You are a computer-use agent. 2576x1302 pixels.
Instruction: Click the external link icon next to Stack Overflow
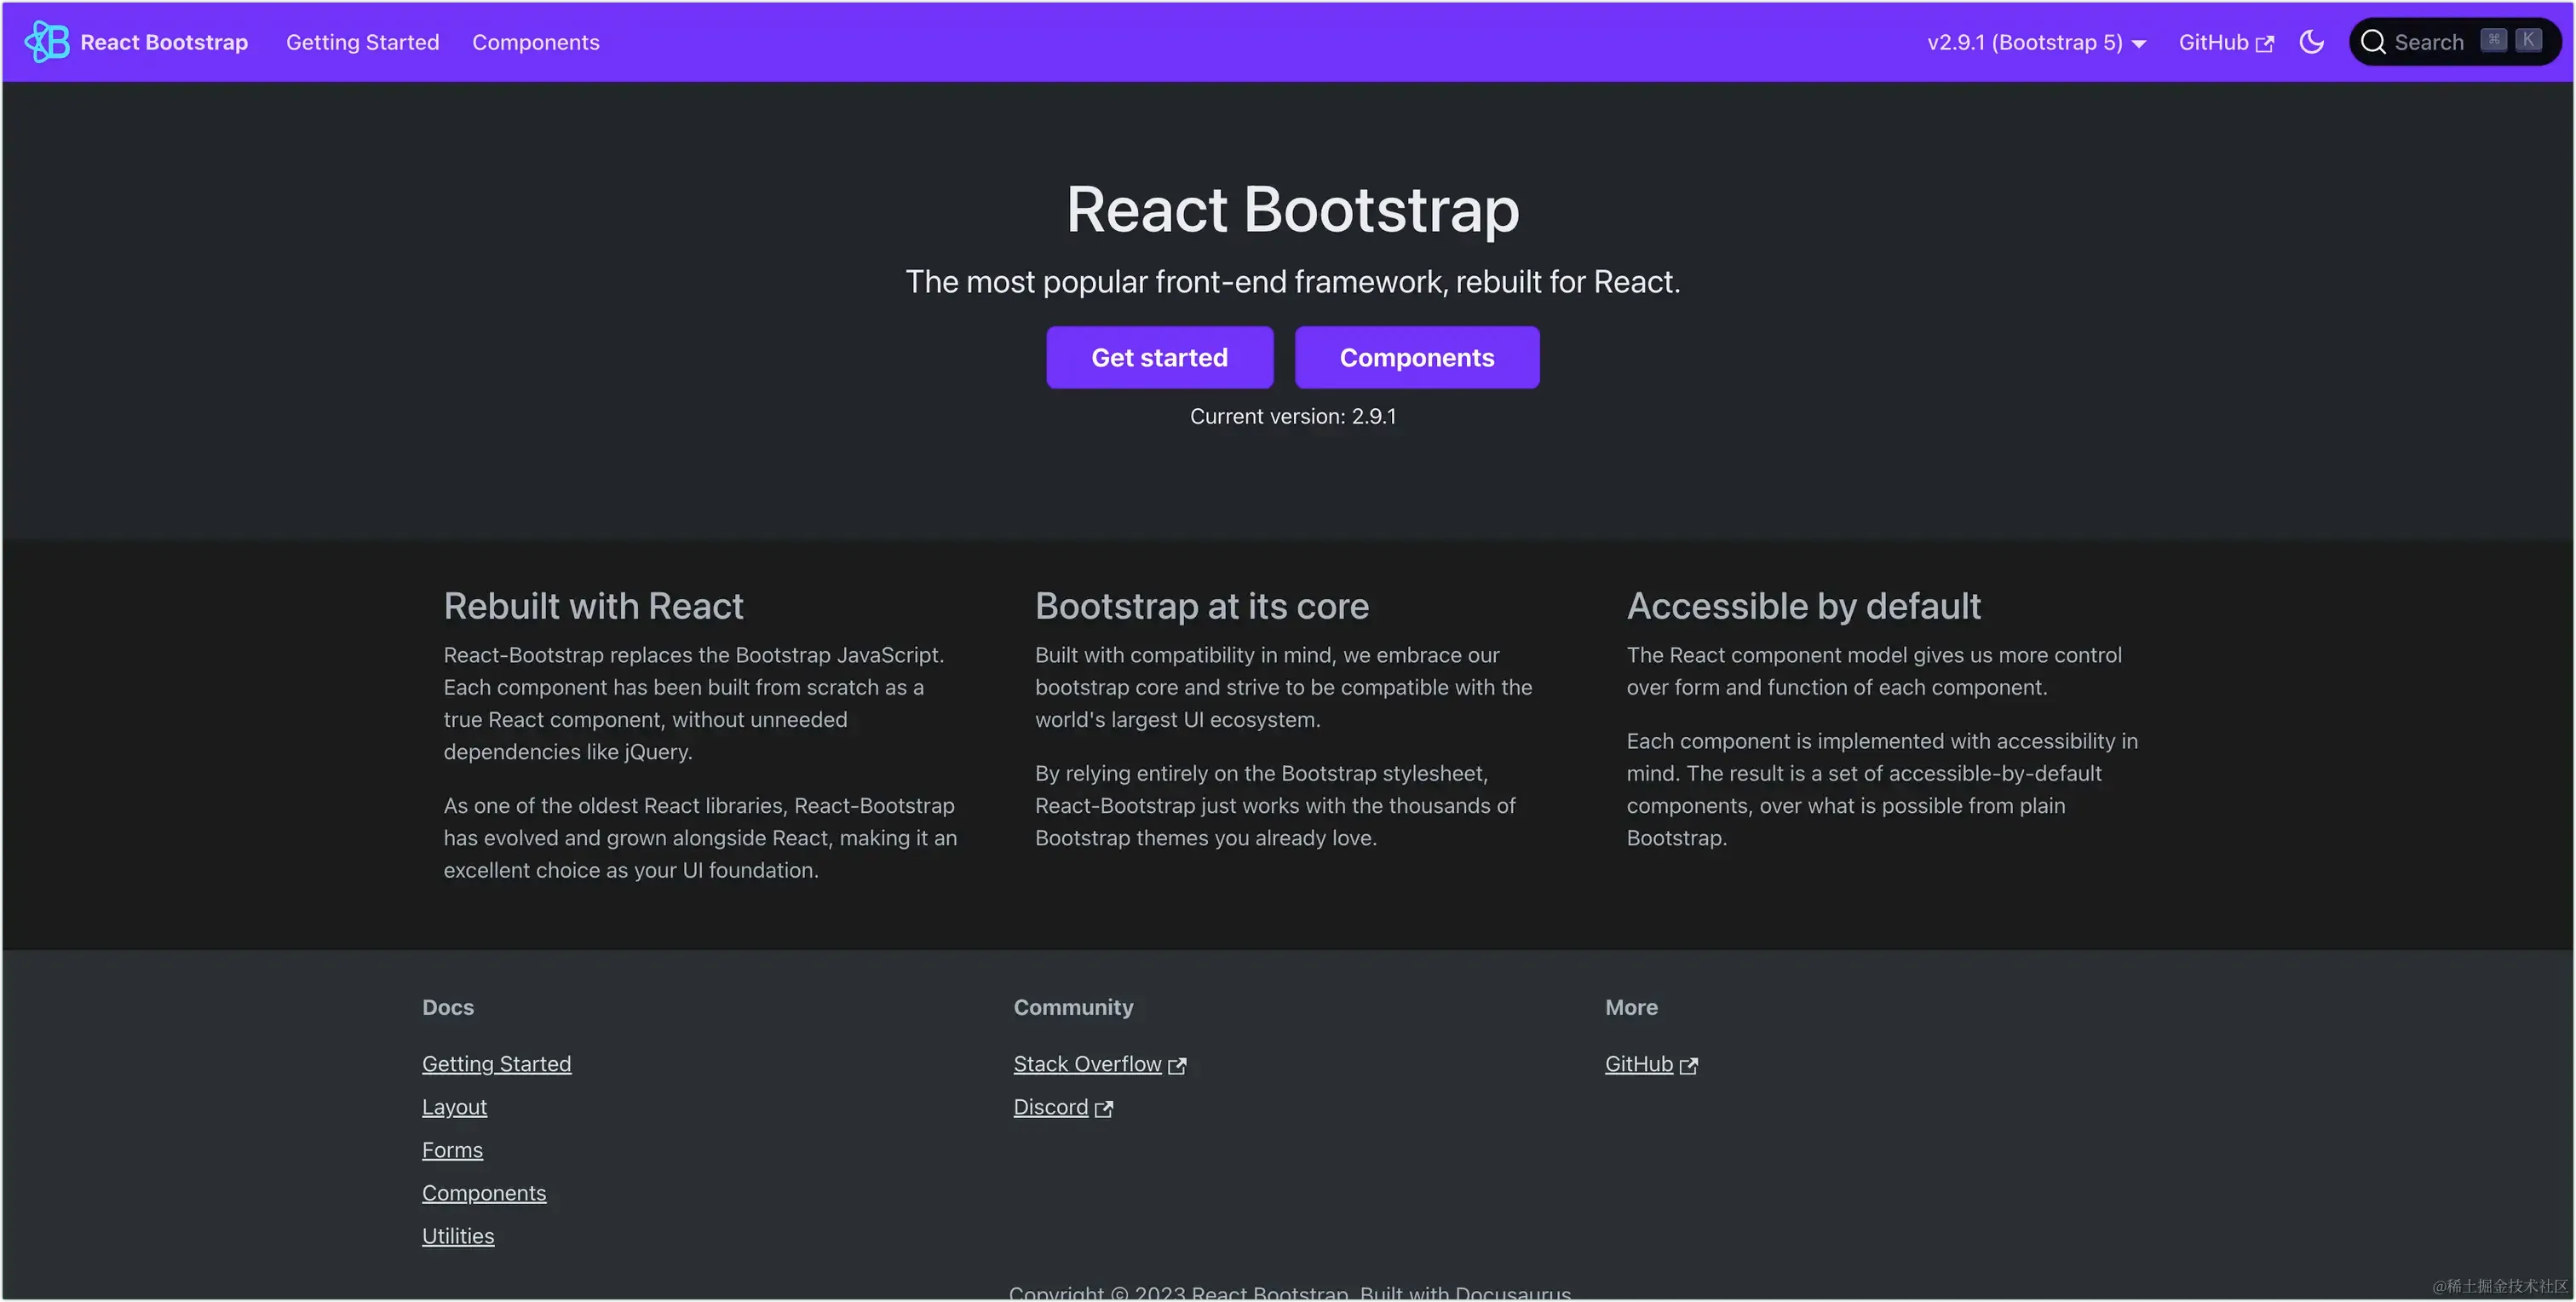click(1177, 1066)
